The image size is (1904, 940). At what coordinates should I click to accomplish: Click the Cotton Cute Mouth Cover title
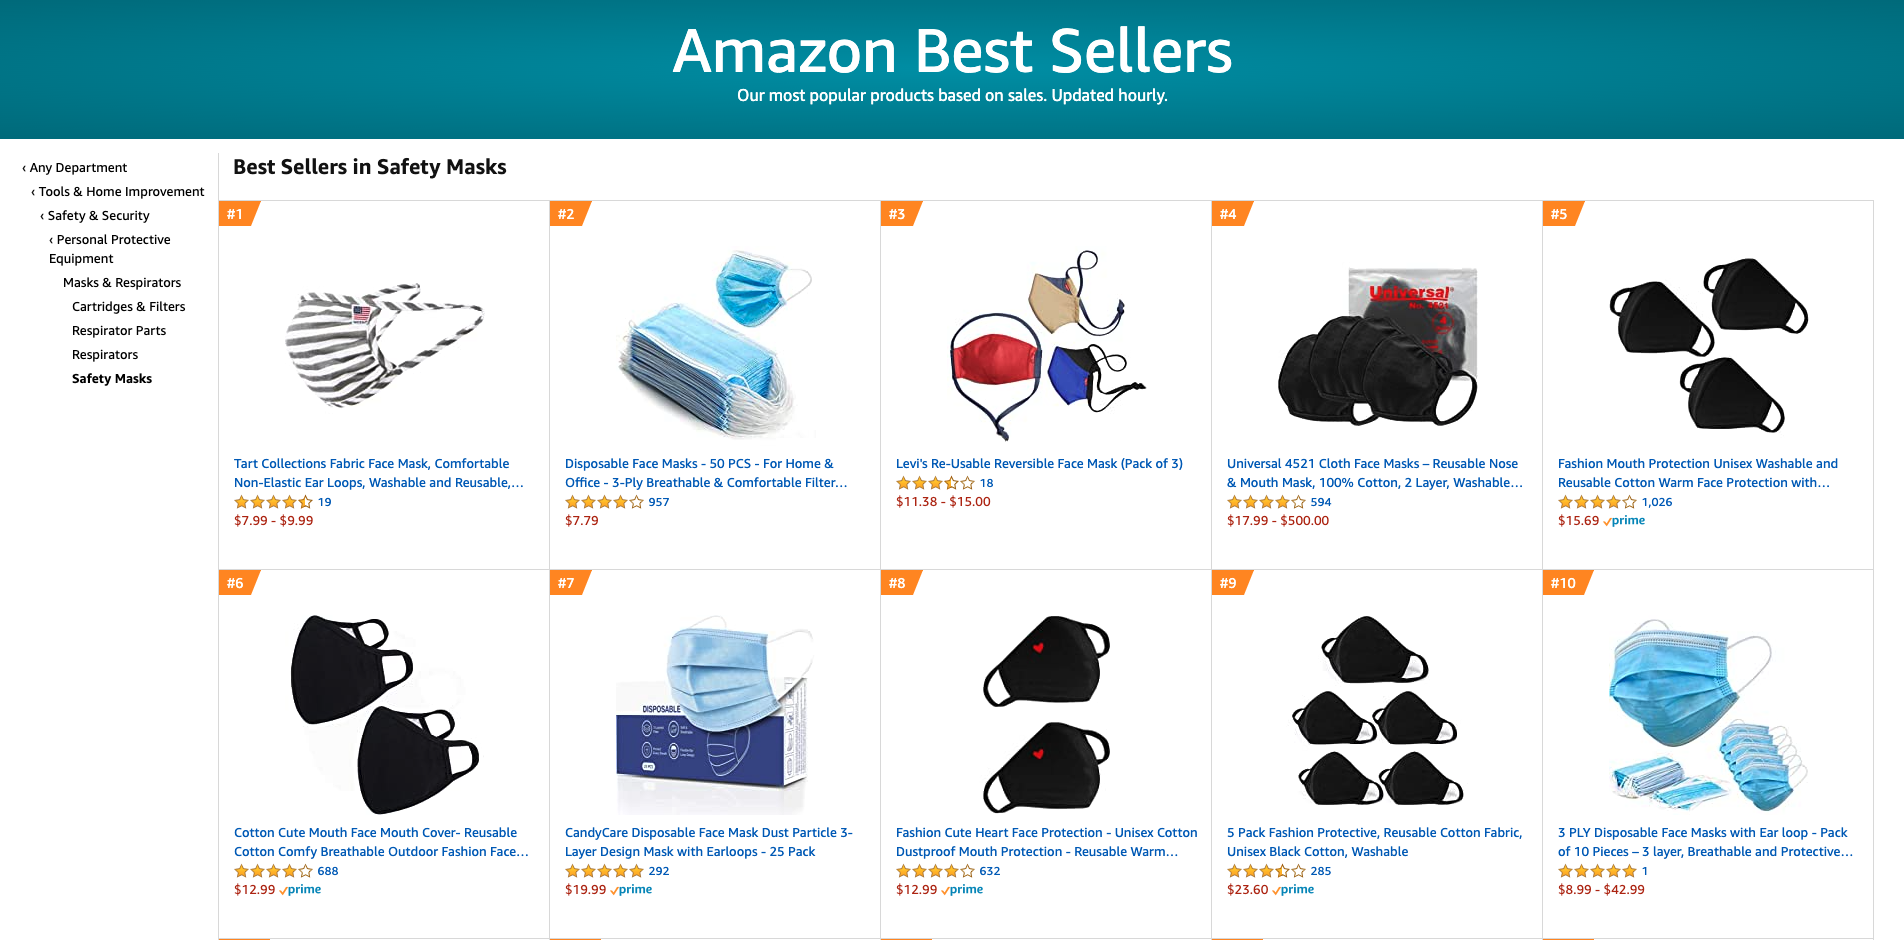381,842
